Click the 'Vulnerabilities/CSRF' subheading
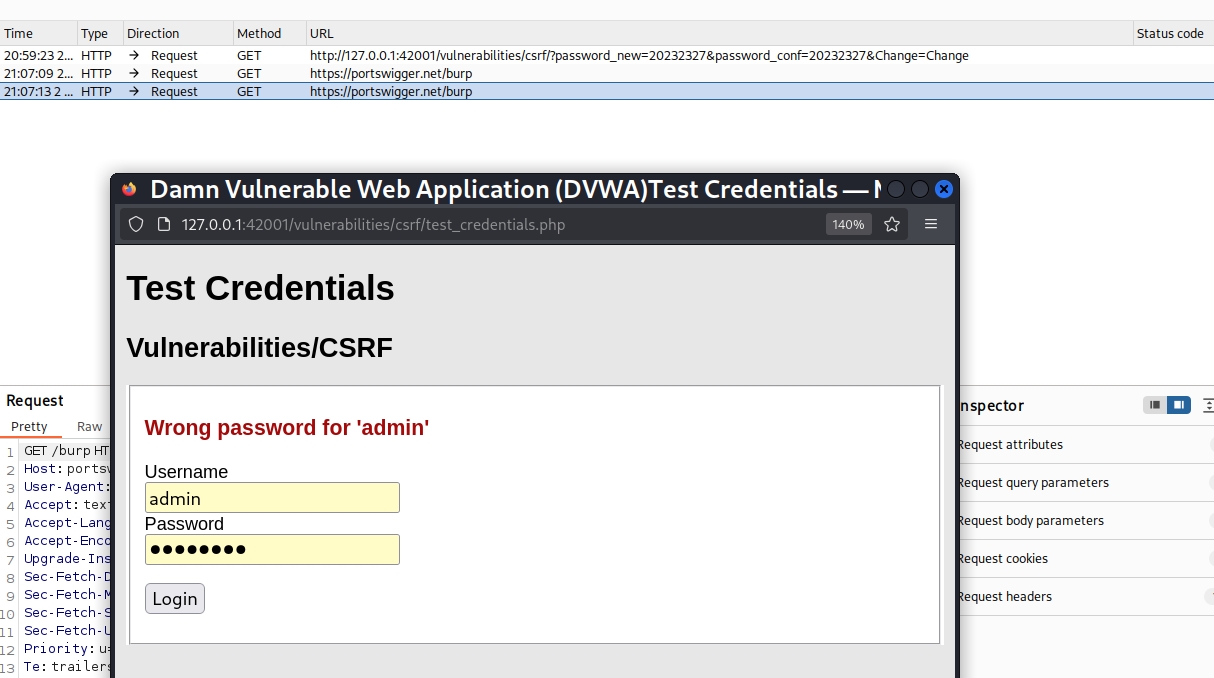The image size is (1214, 678). pyautogui.click(x=259, y=348)
